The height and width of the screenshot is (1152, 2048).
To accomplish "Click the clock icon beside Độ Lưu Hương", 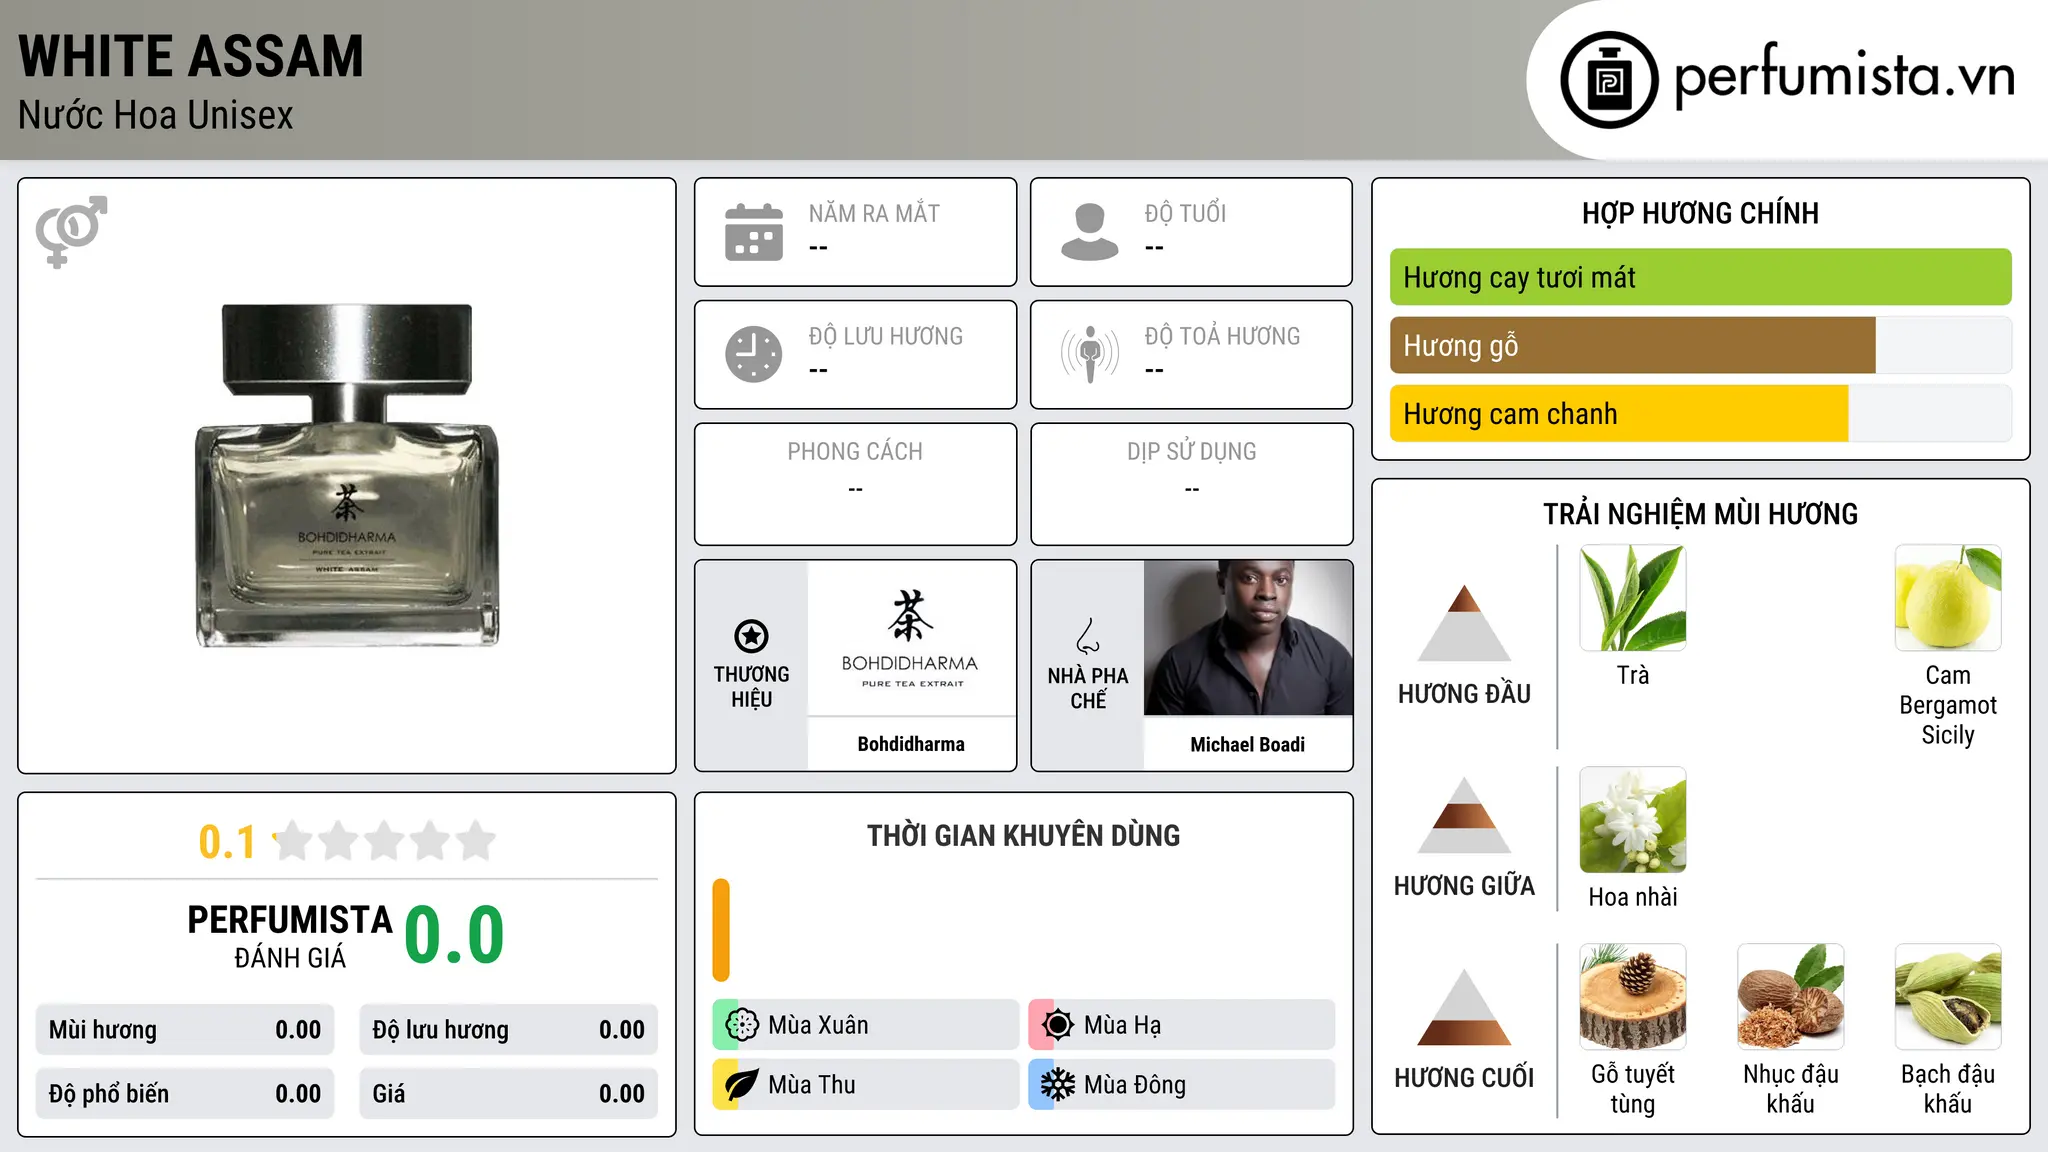I will point(754,354).
